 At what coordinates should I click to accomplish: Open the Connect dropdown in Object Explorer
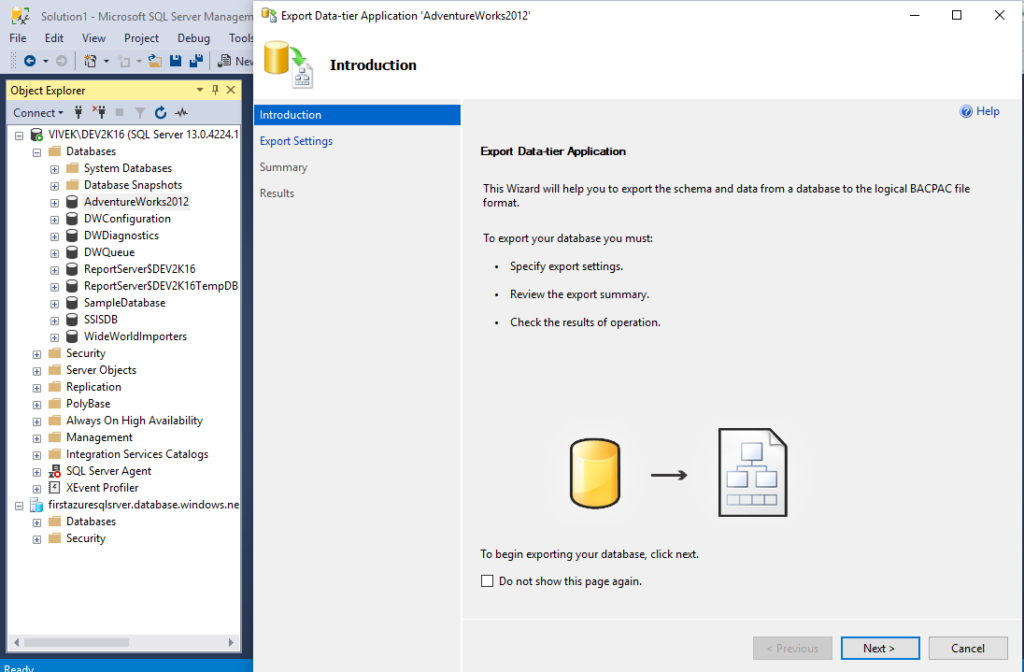[x=58, y=112]
